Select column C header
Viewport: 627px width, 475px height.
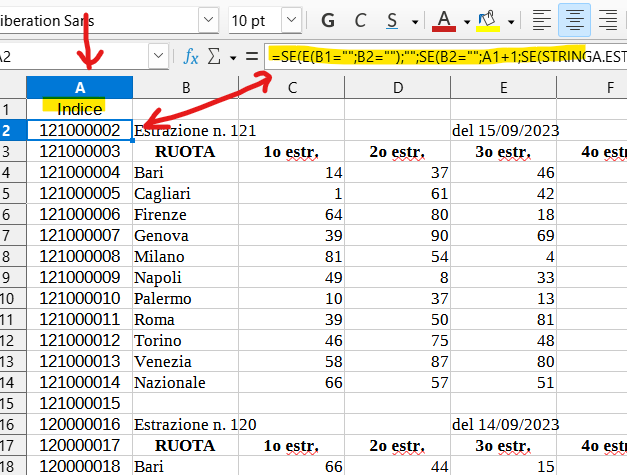[292, 88]
